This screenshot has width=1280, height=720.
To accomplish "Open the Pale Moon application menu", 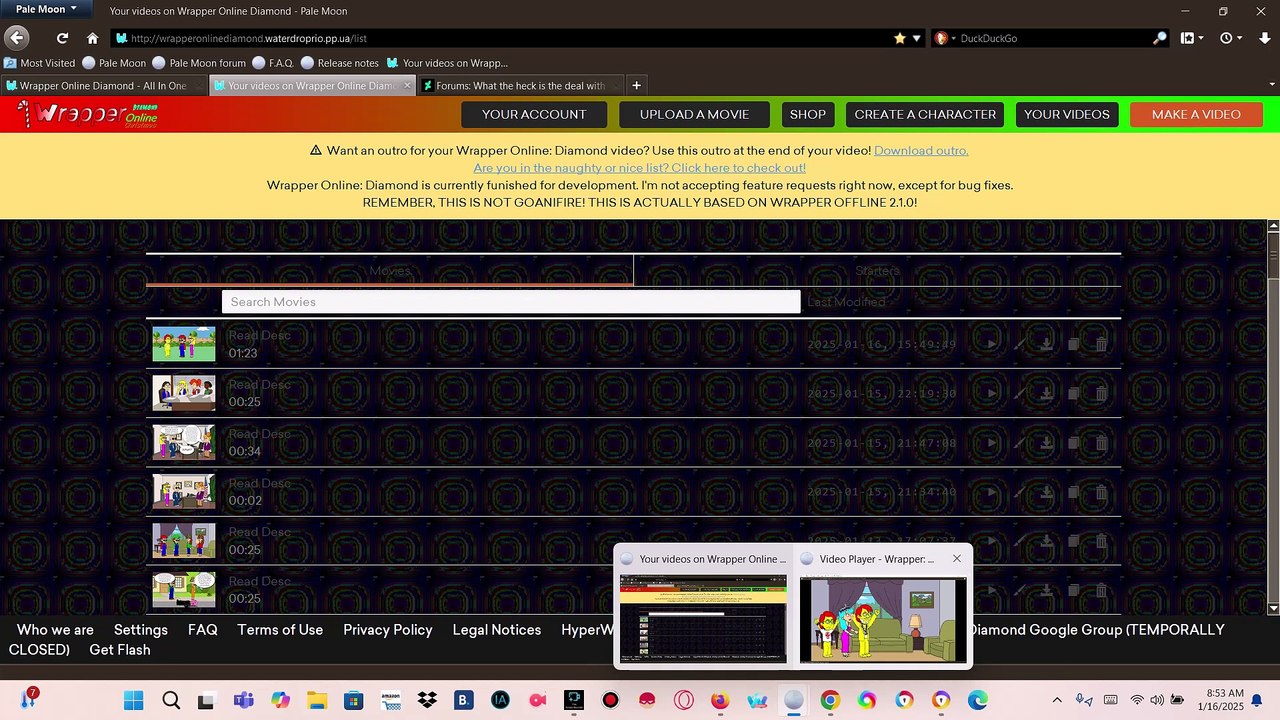I will (x=46, y=9).
